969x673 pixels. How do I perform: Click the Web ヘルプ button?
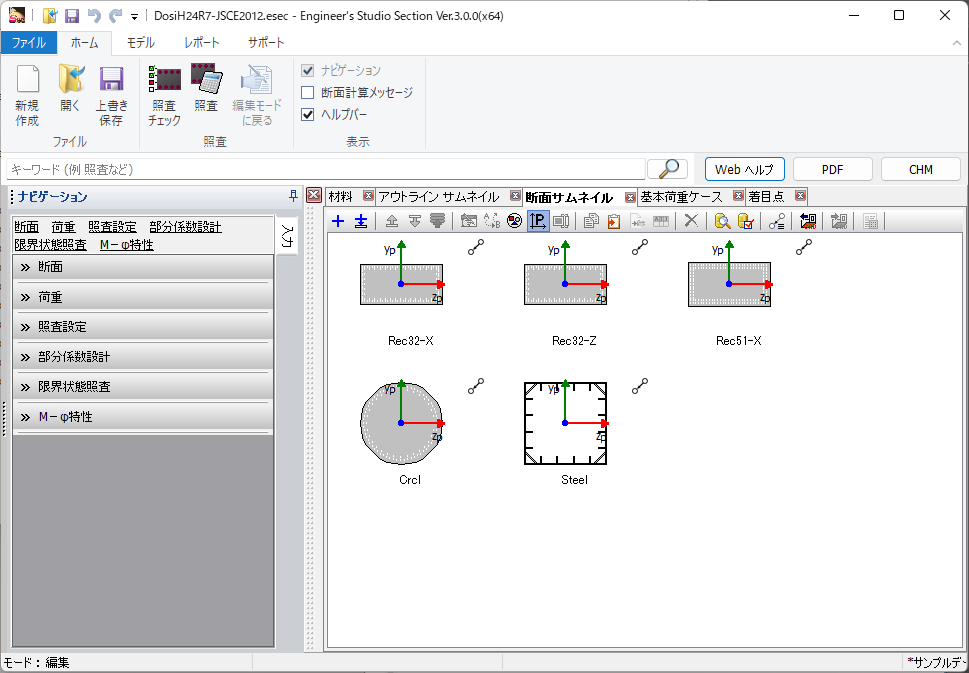[x=744, y=170]
